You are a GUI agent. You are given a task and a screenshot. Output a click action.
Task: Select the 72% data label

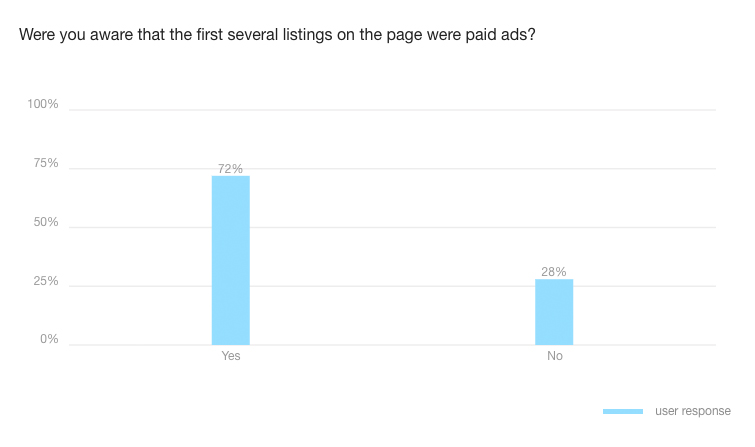pyautogui.click(x=230, y=169)
